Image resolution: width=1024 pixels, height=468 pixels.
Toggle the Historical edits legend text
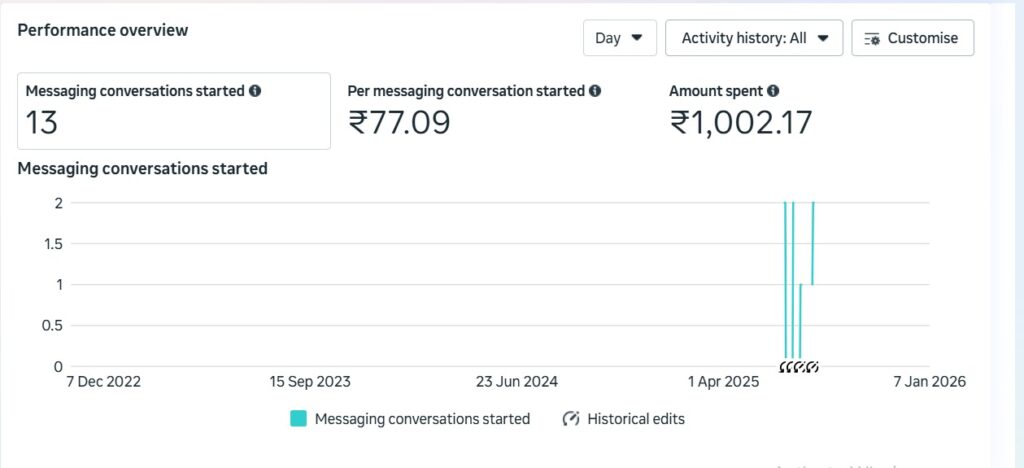636,419
